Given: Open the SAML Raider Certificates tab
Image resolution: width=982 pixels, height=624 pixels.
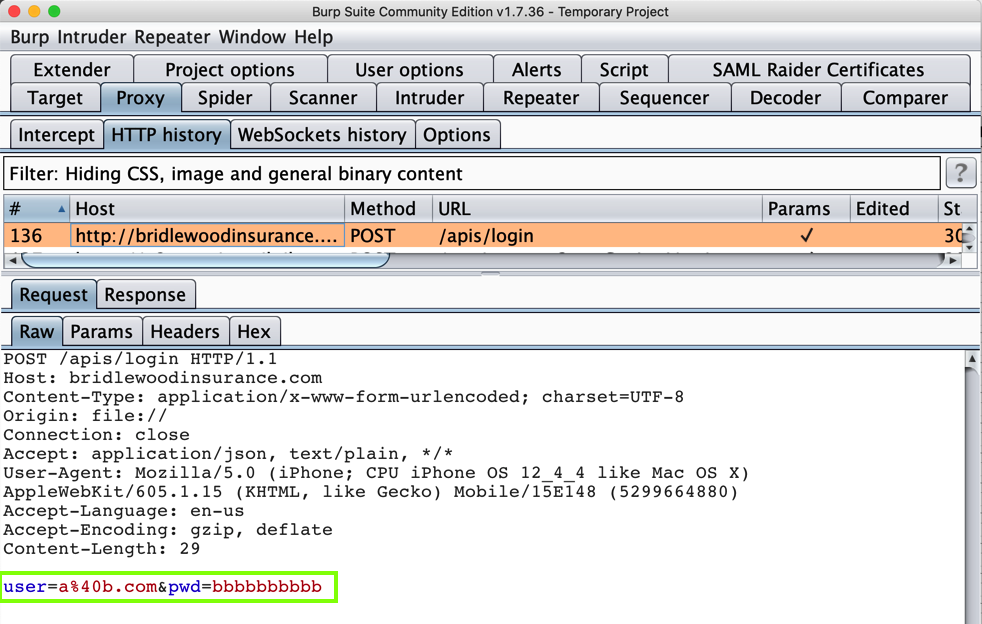Looking at the screenshot, I should point(819,69).
